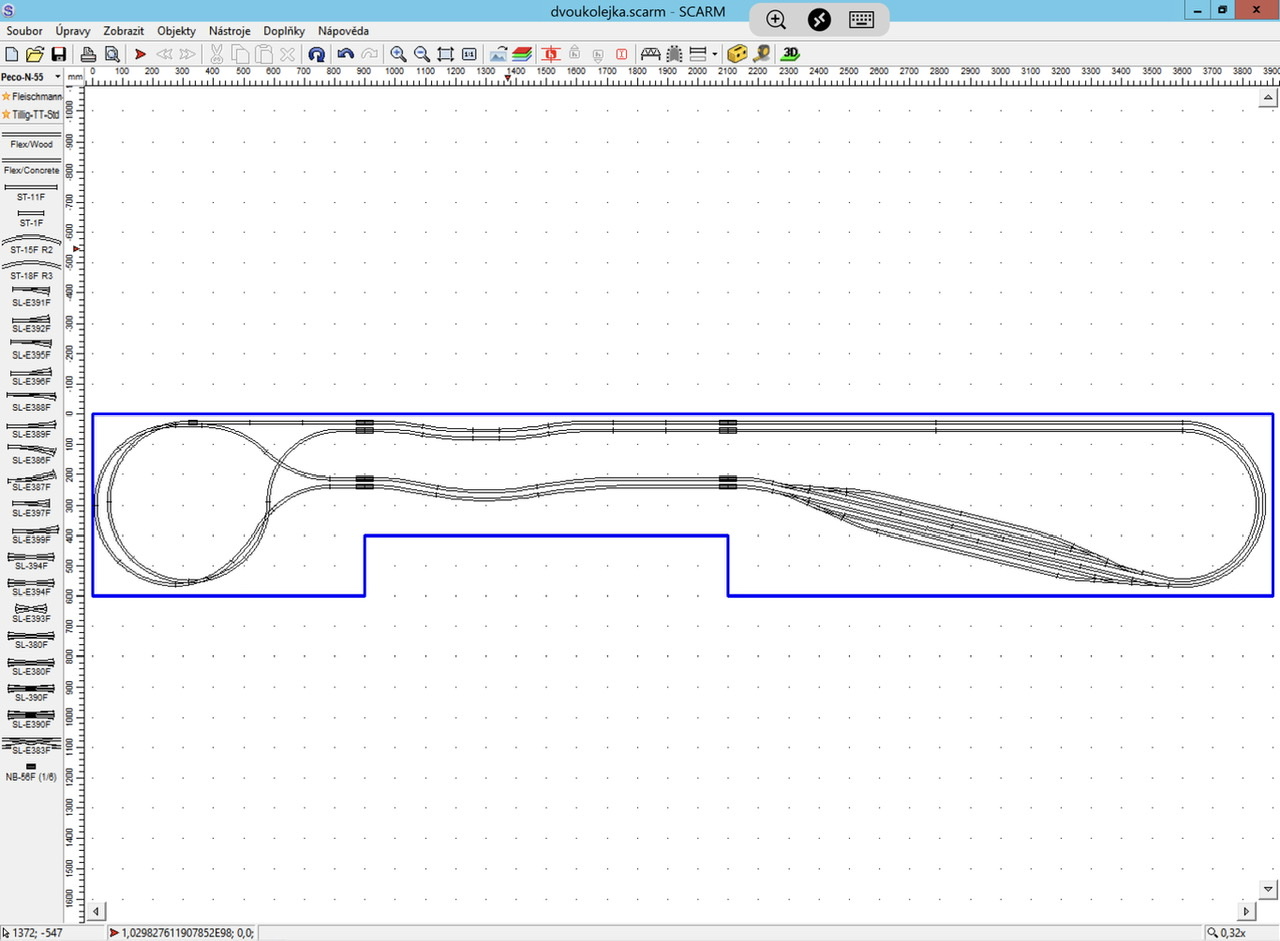Image resolution: width=1280 pixels, height=941 pixels.
Task: Click the Open file folder icon
Action: (x=35, y=54)
